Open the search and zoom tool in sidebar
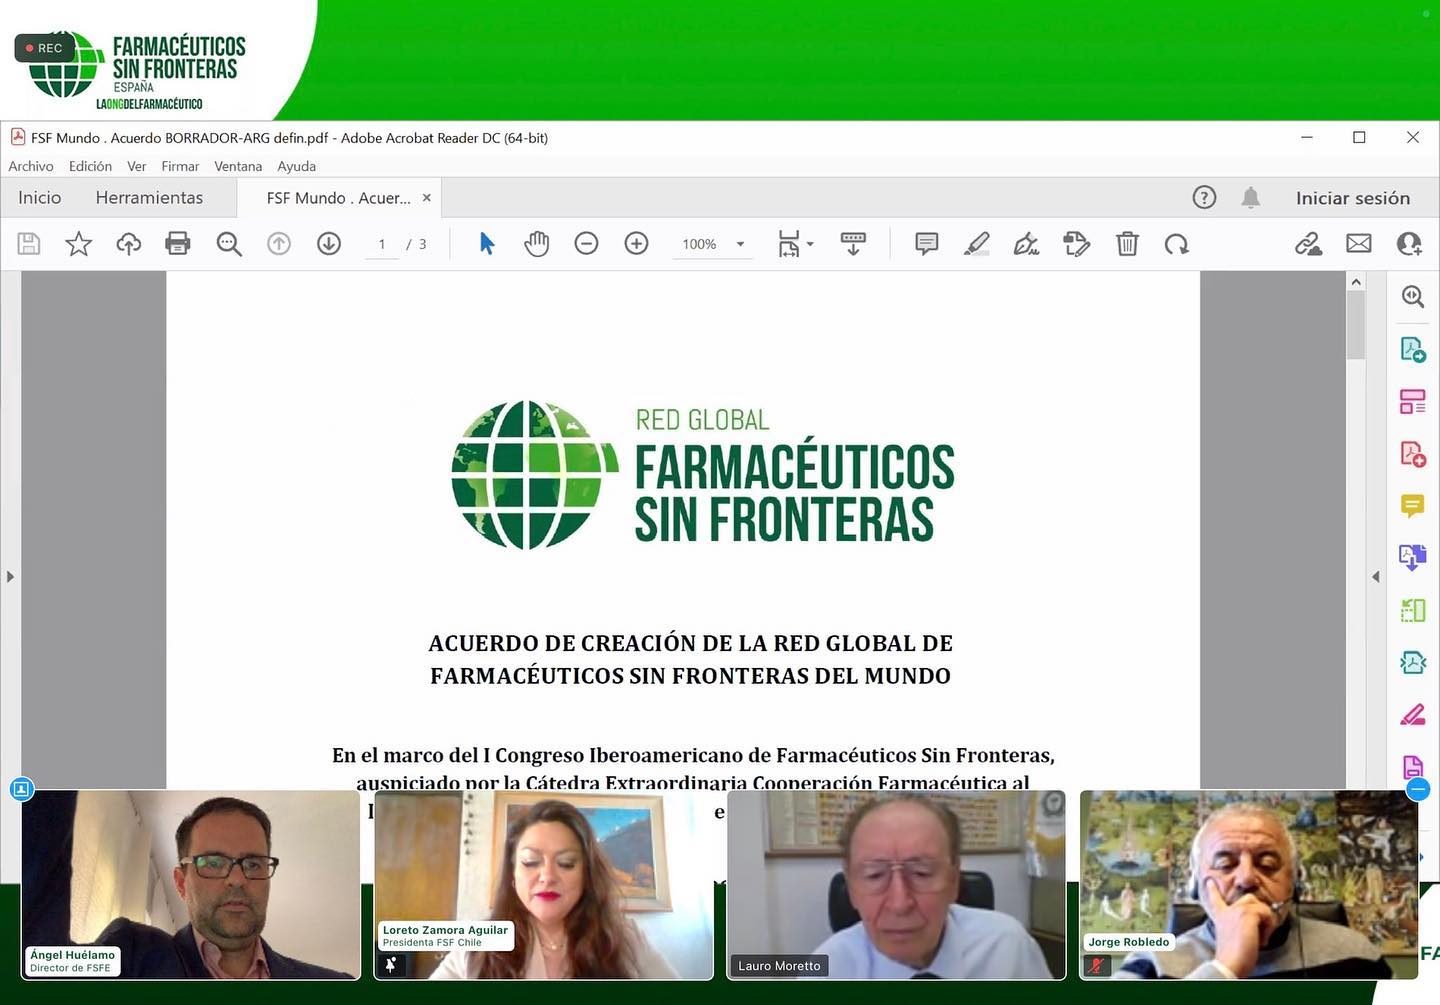The width and height of the screenshot is (1440, 1005). tap(1413, 297)
